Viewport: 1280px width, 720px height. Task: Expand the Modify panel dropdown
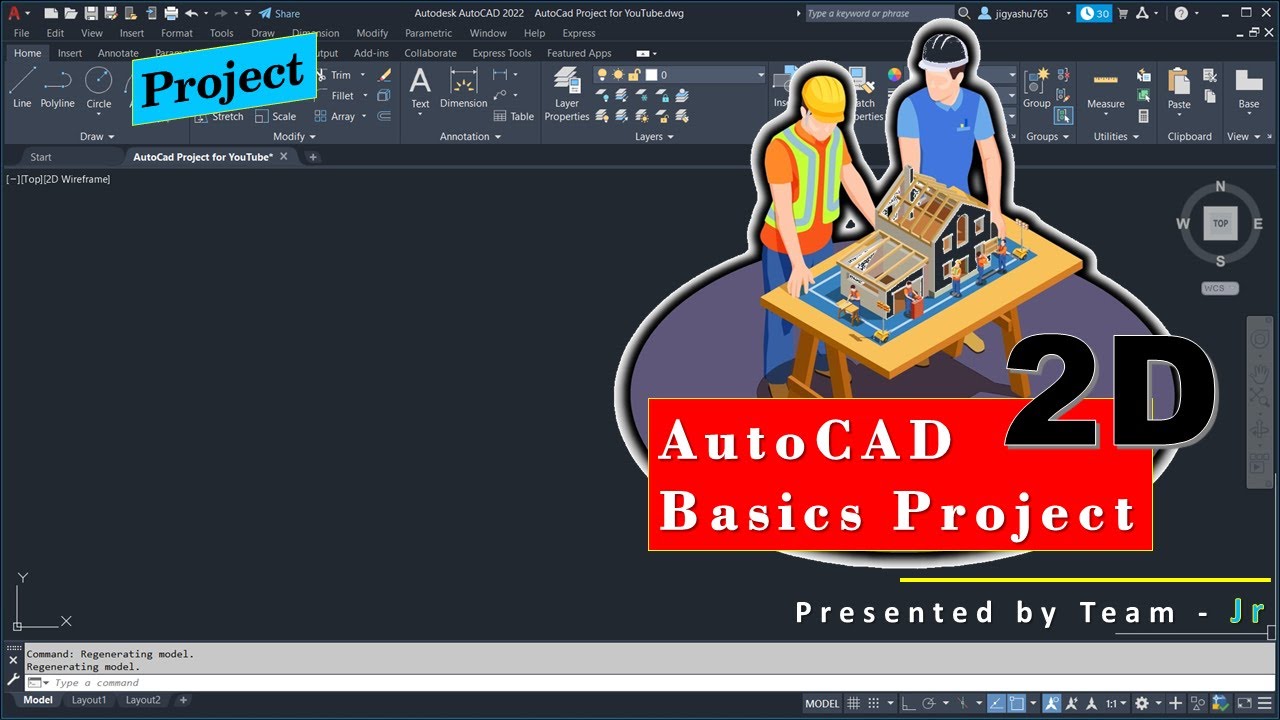294,136
